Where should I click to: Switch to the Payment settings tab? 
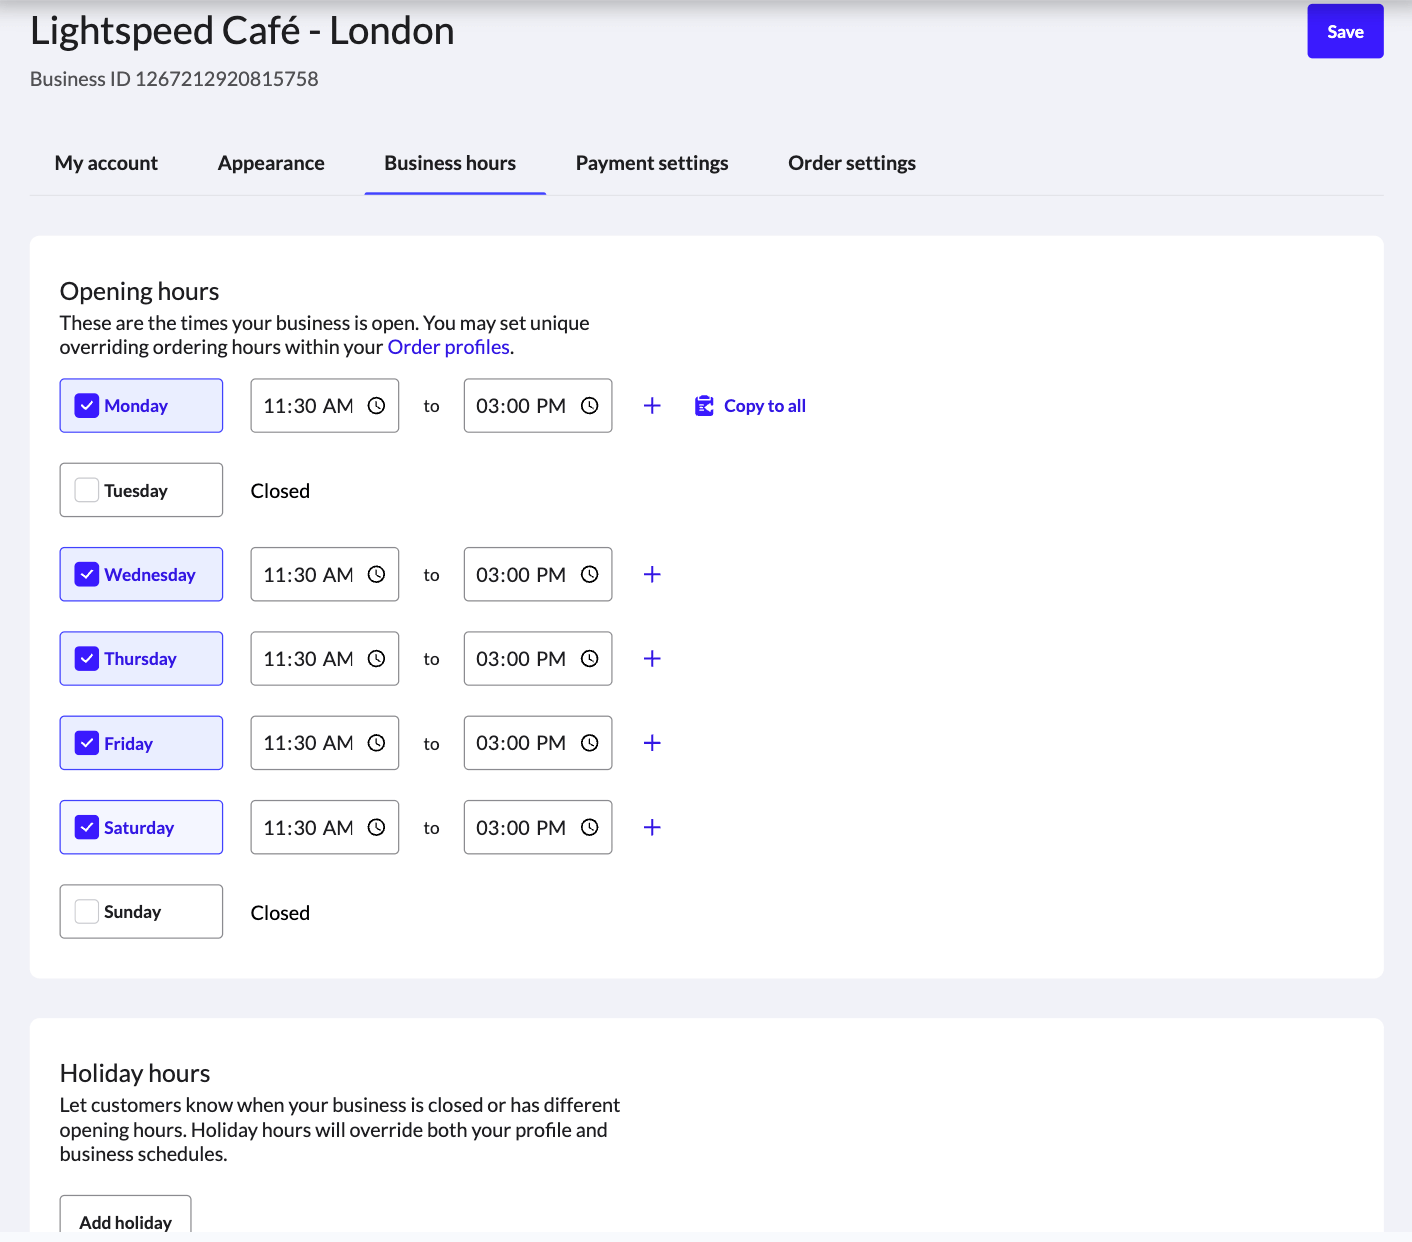click(651, 163)
